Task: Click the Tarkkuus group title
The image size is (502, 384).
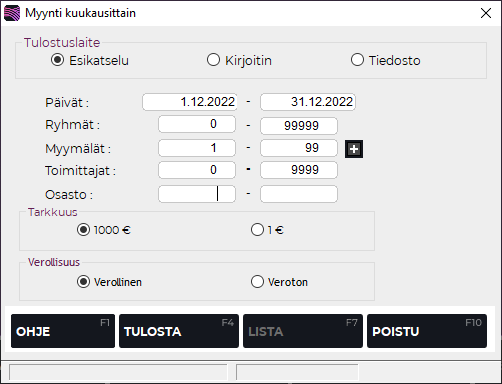Action: [x=53, y=212]
